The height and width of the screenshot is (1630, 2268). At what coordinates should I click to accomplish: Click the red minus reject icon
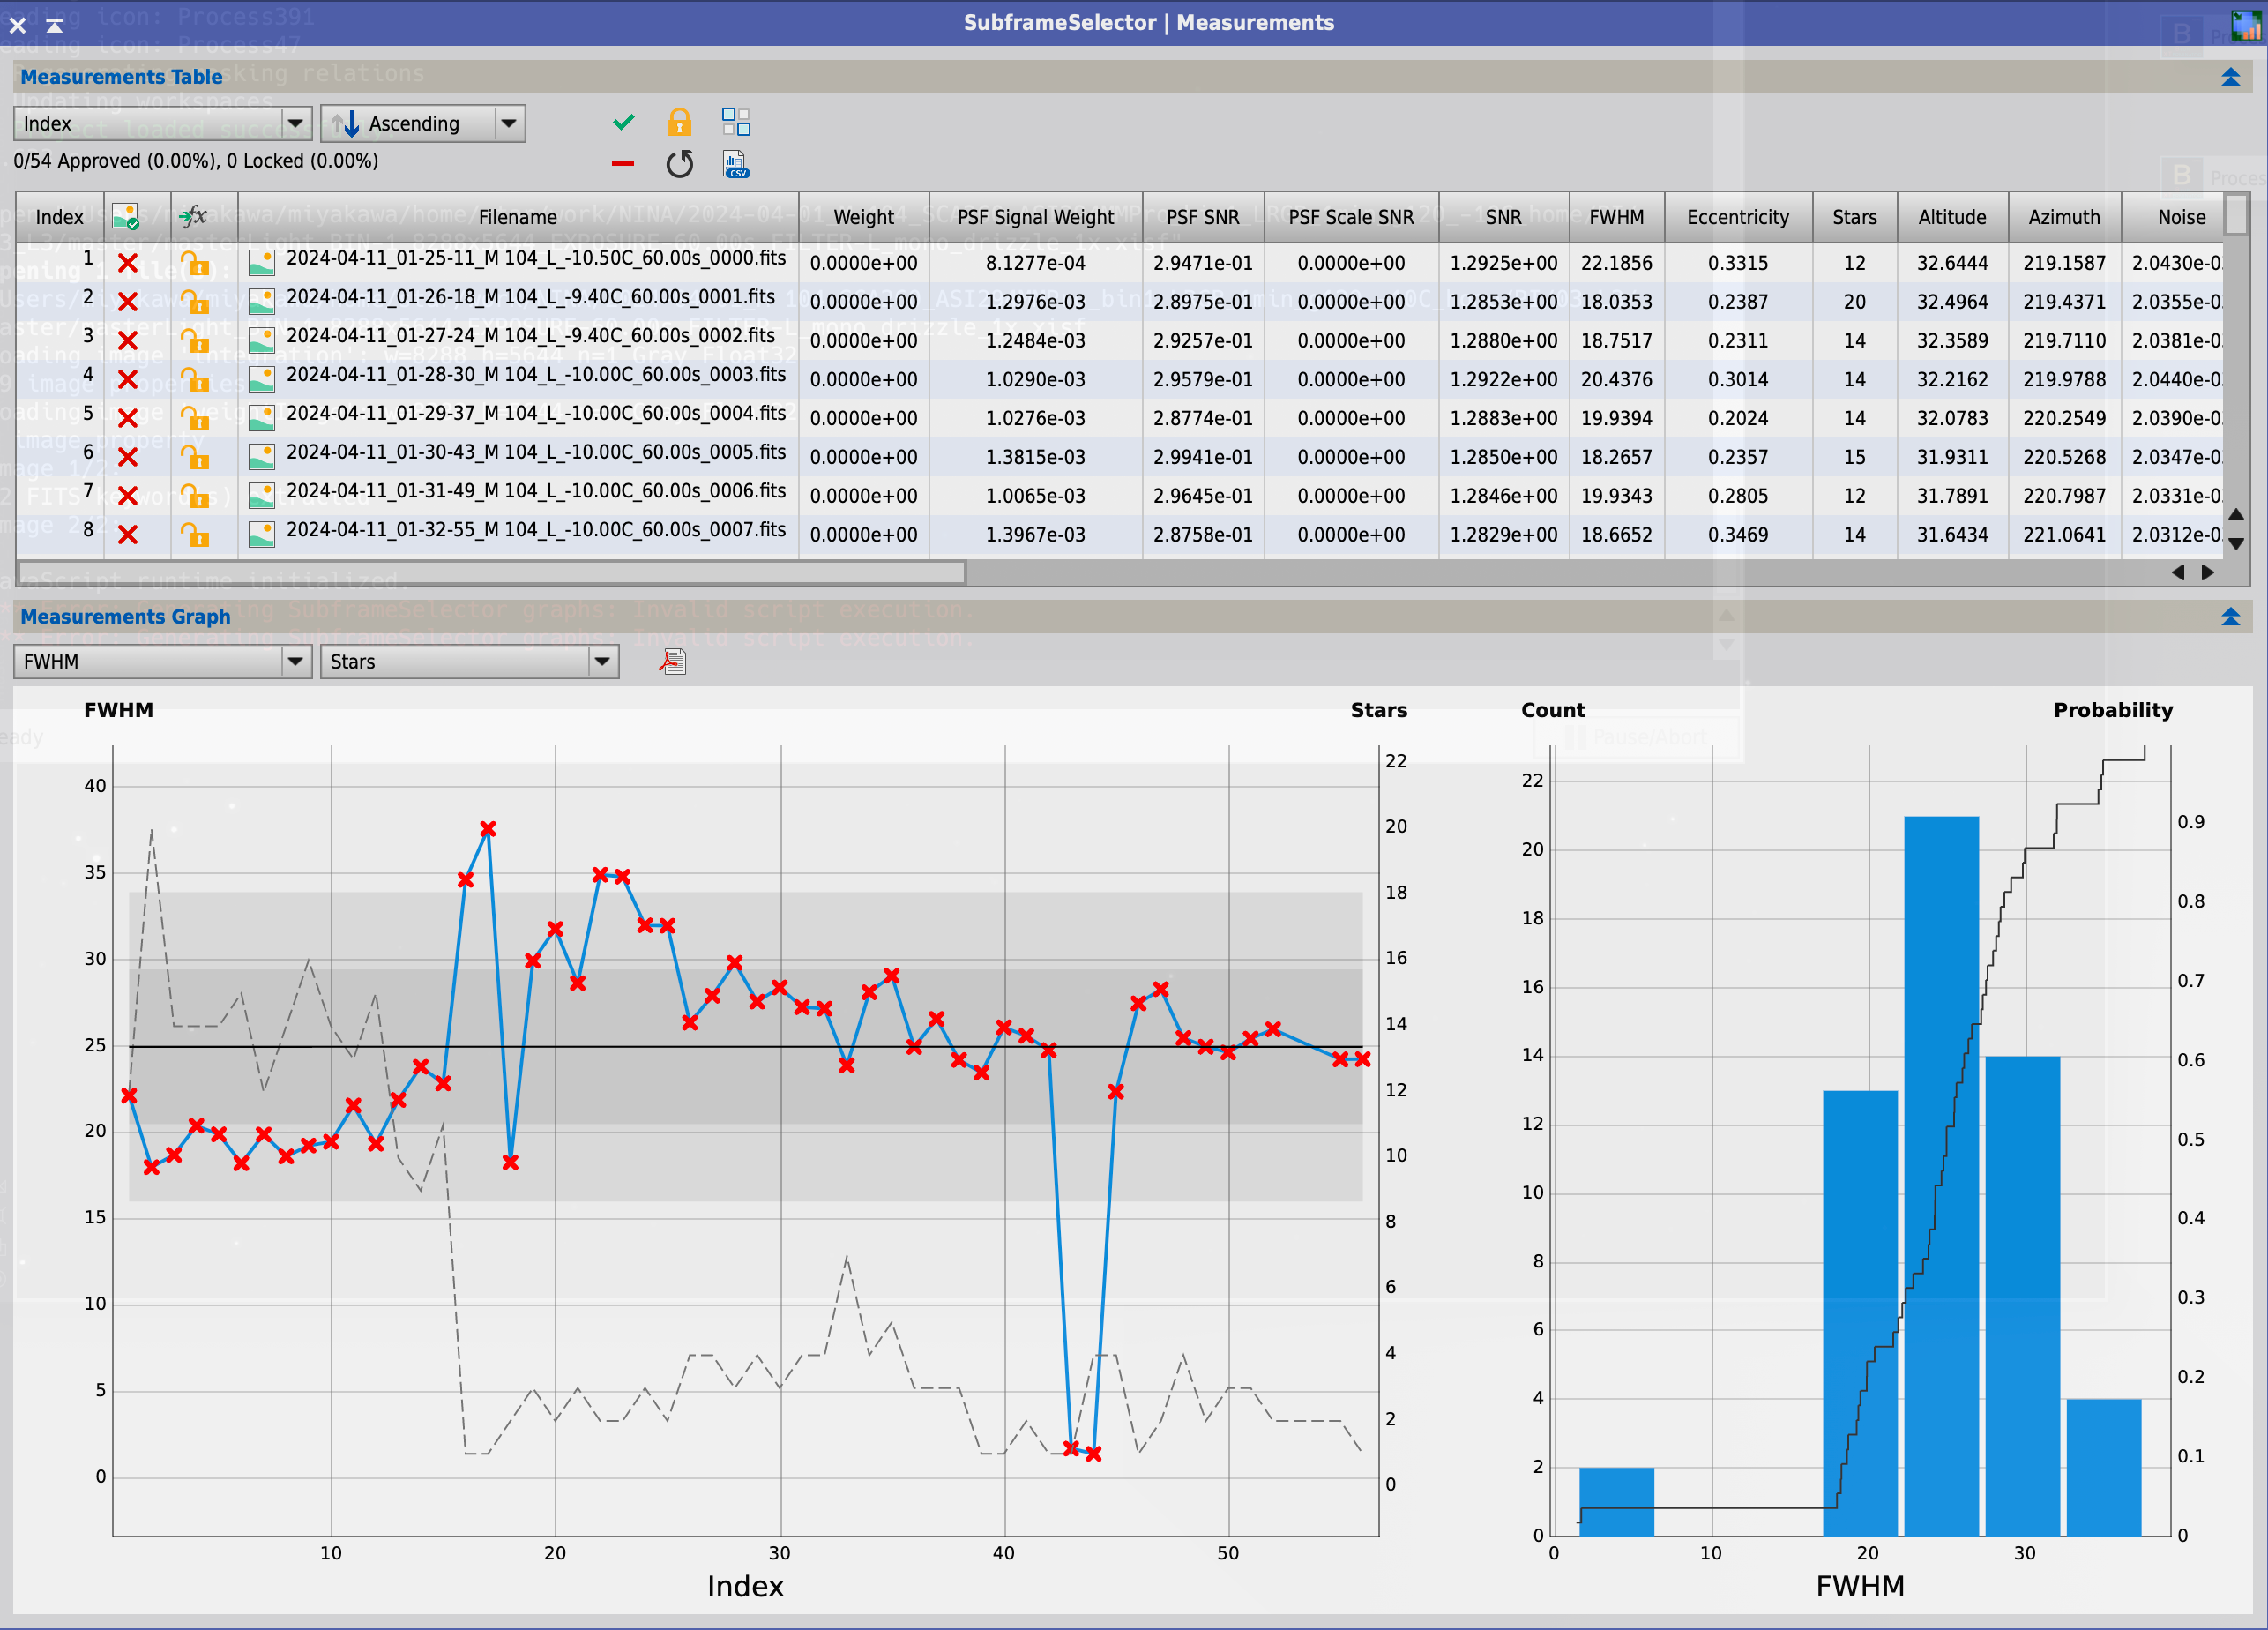[623, 163]
